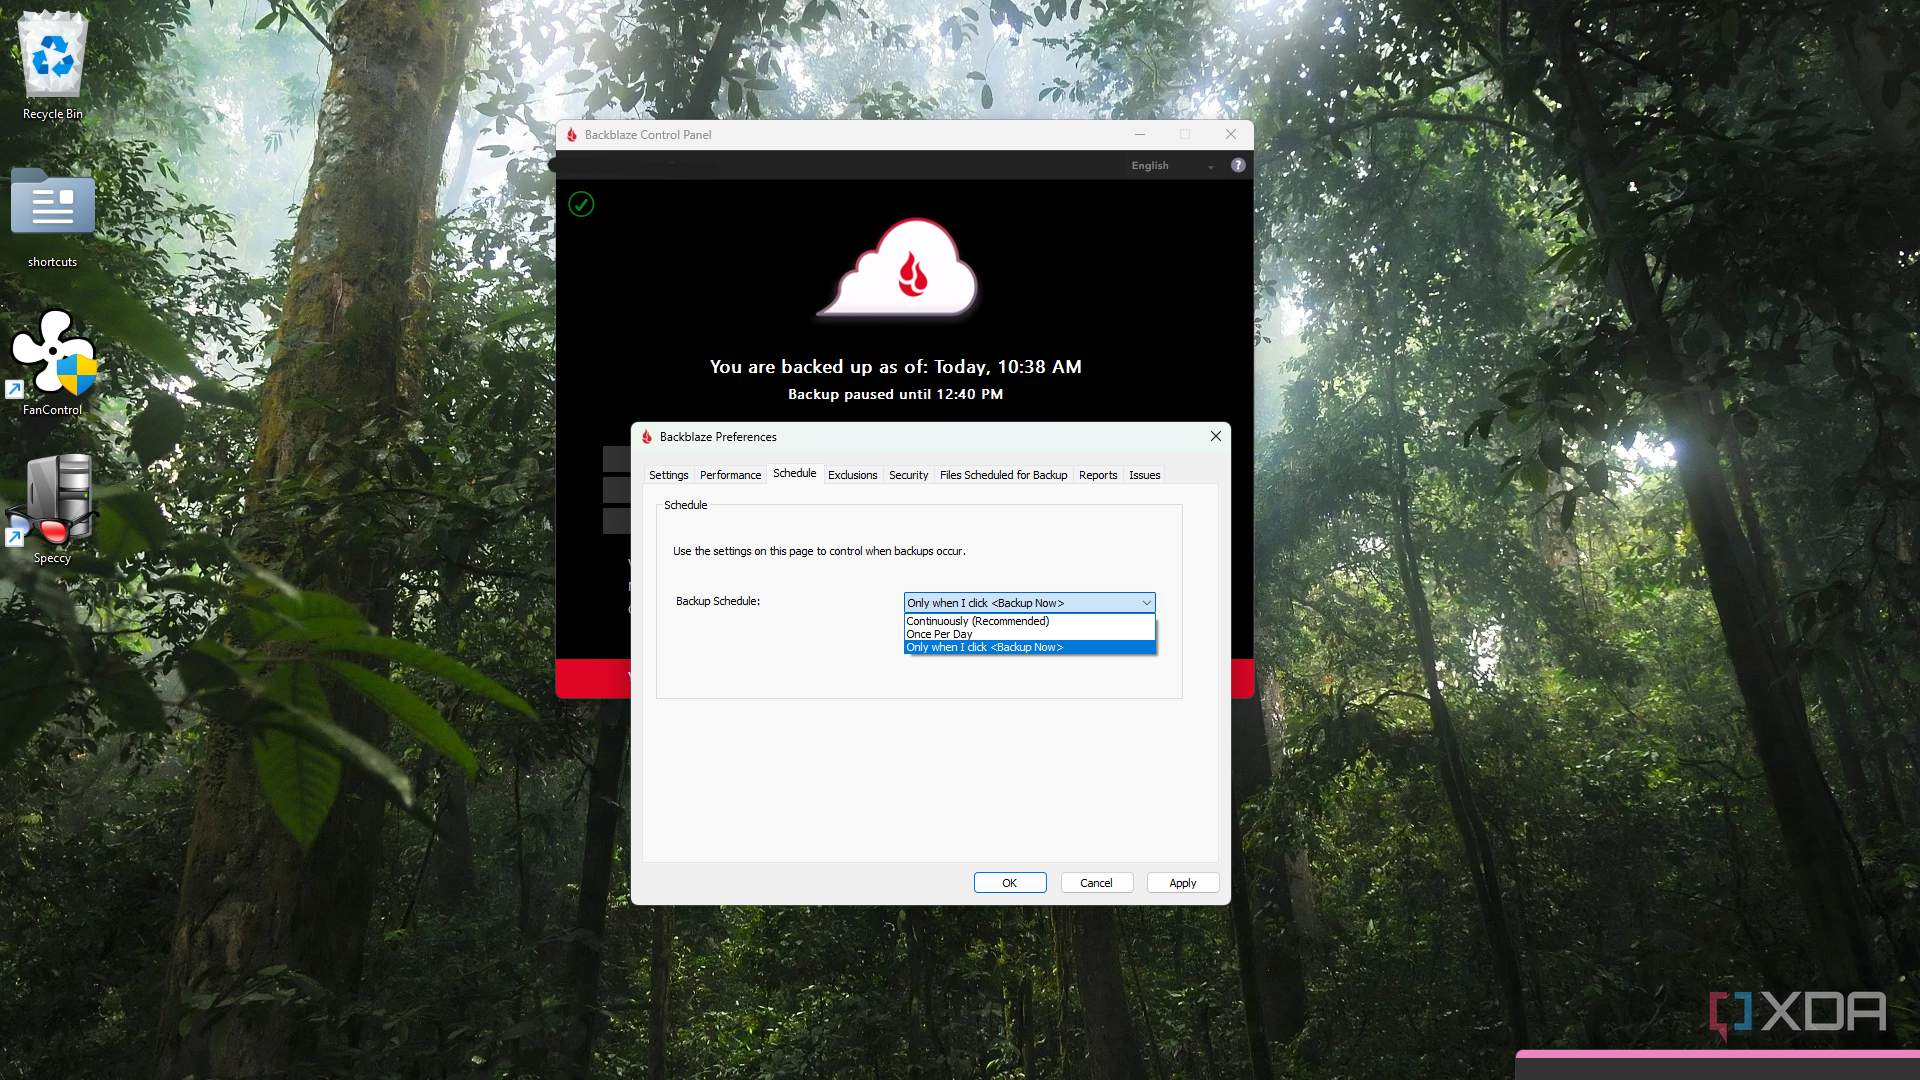Click the green backup status checkmark
The image size is (1920, 1080).
click(x=581, y=204)
